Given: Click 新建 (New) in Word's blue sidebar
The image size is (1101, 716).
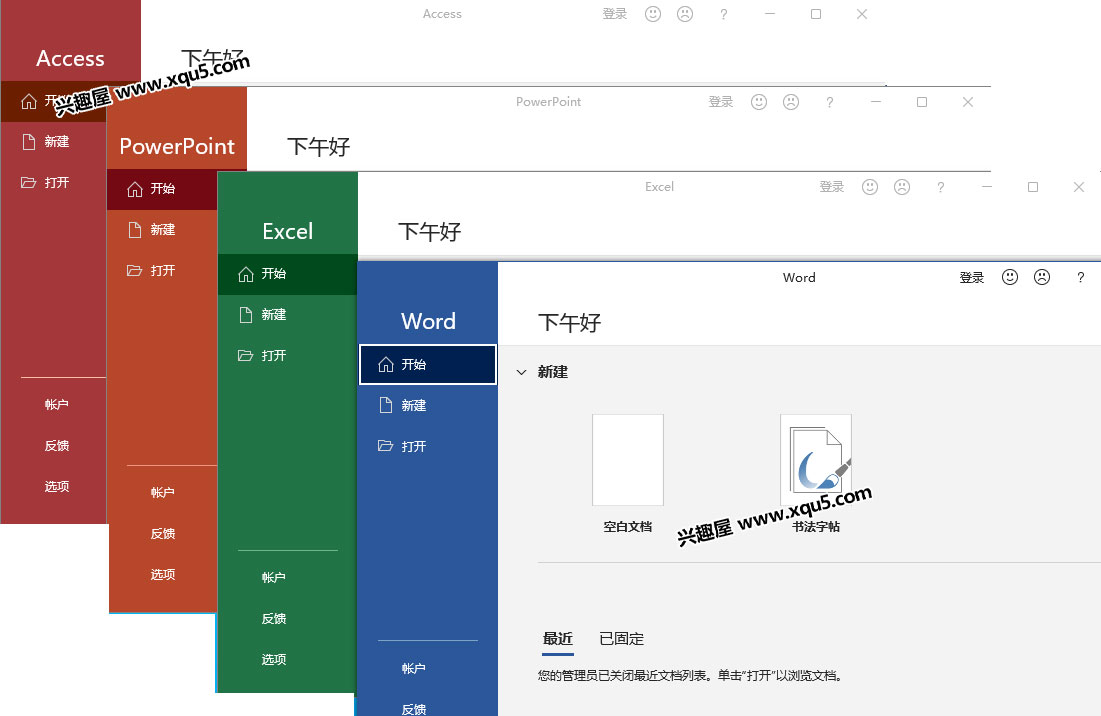Looking at the screenshot, I should pyautogui.click(x=428, y=405).
